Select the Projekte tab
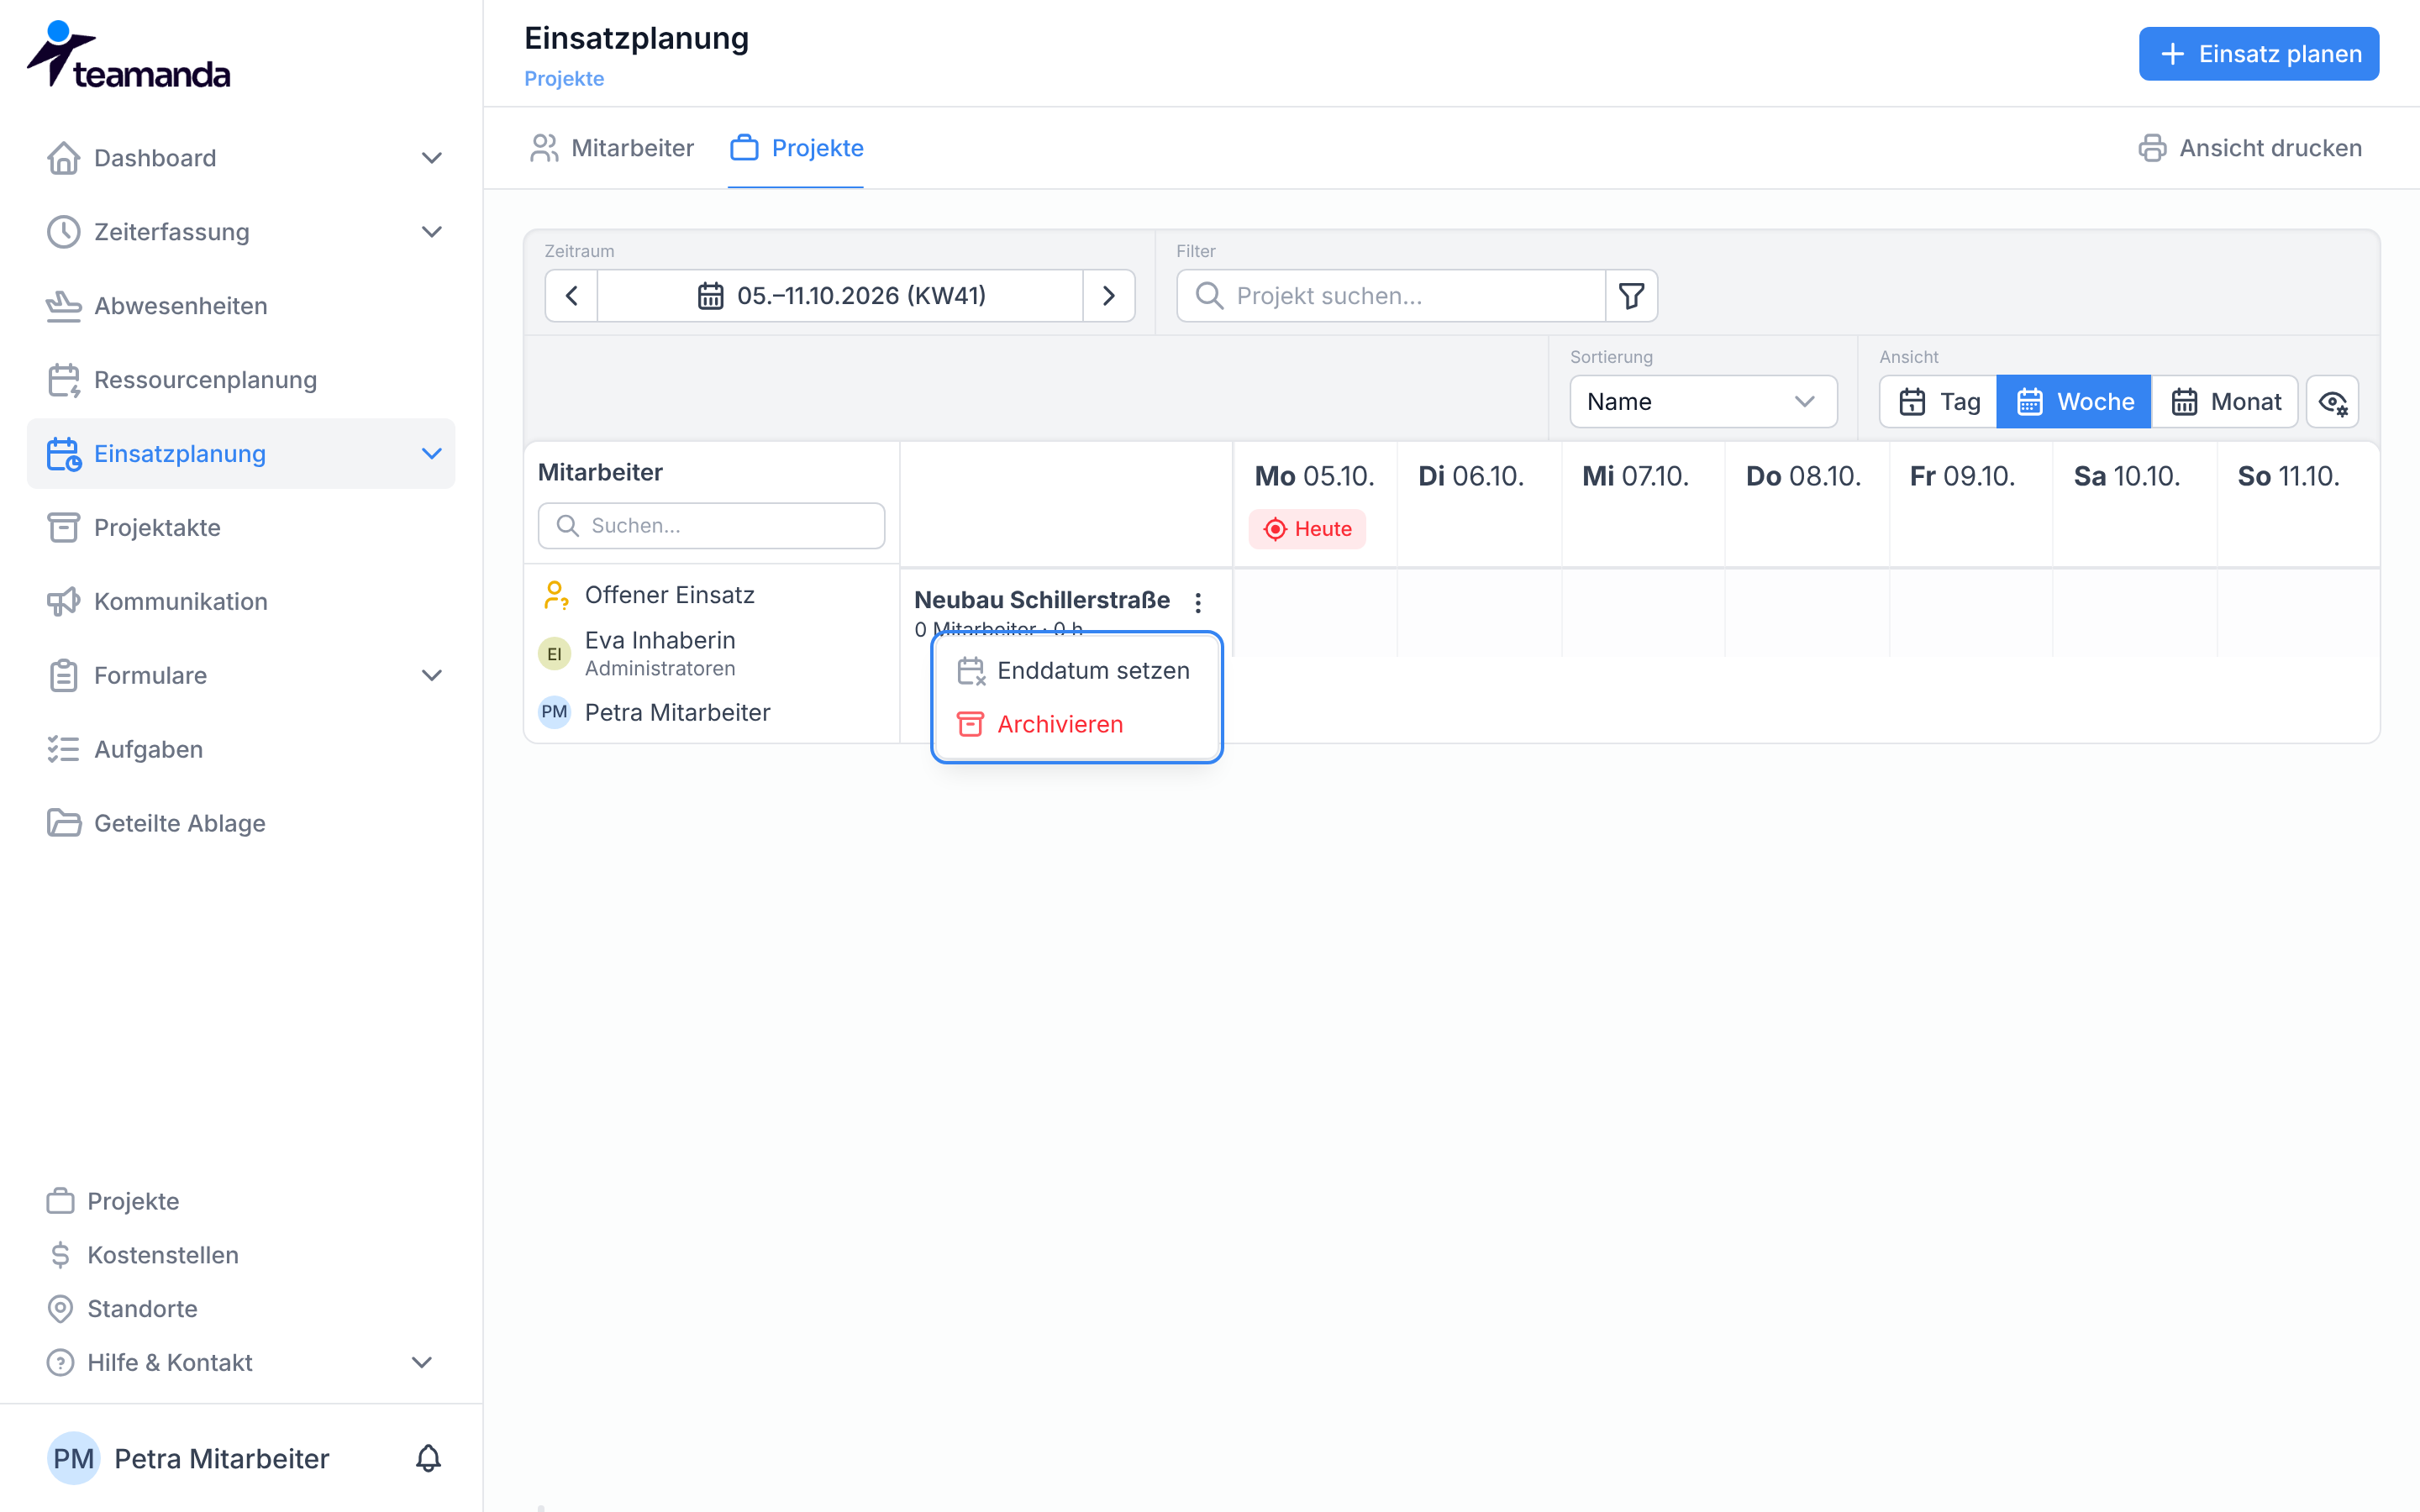Image resolution: width=2420 pixels, height=1512 pixels. [x=796, y=148]
